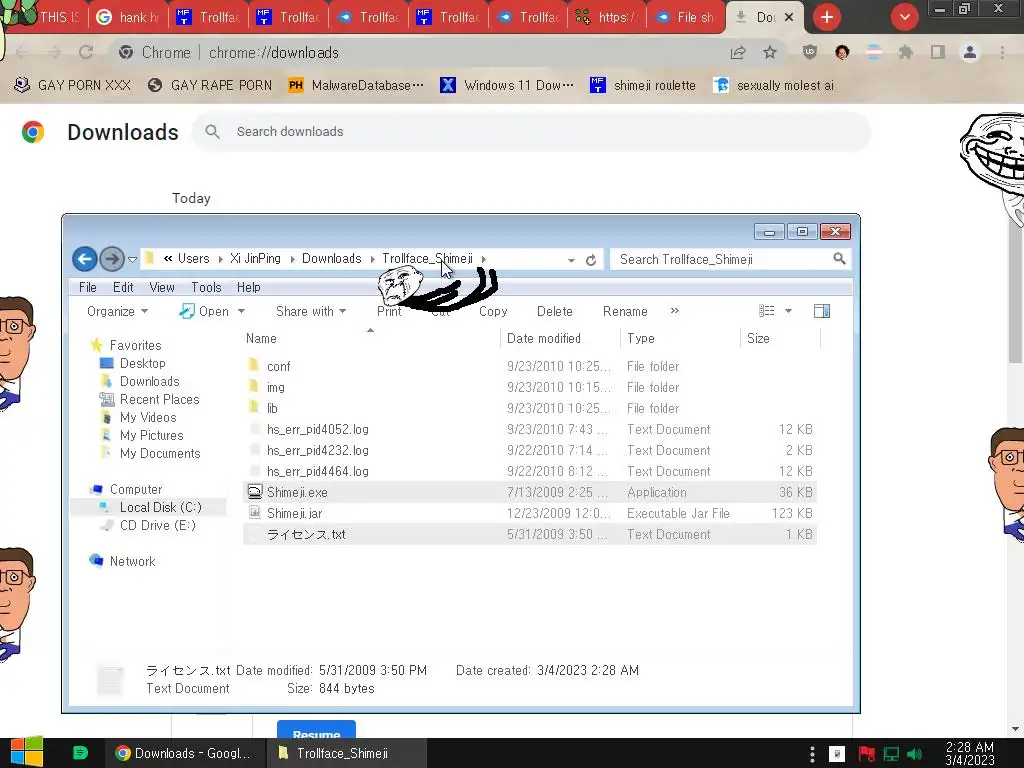Toggle the Explorer preview pane icon
This screenshot has width=1024, height=768.
(x=822, y=312)
